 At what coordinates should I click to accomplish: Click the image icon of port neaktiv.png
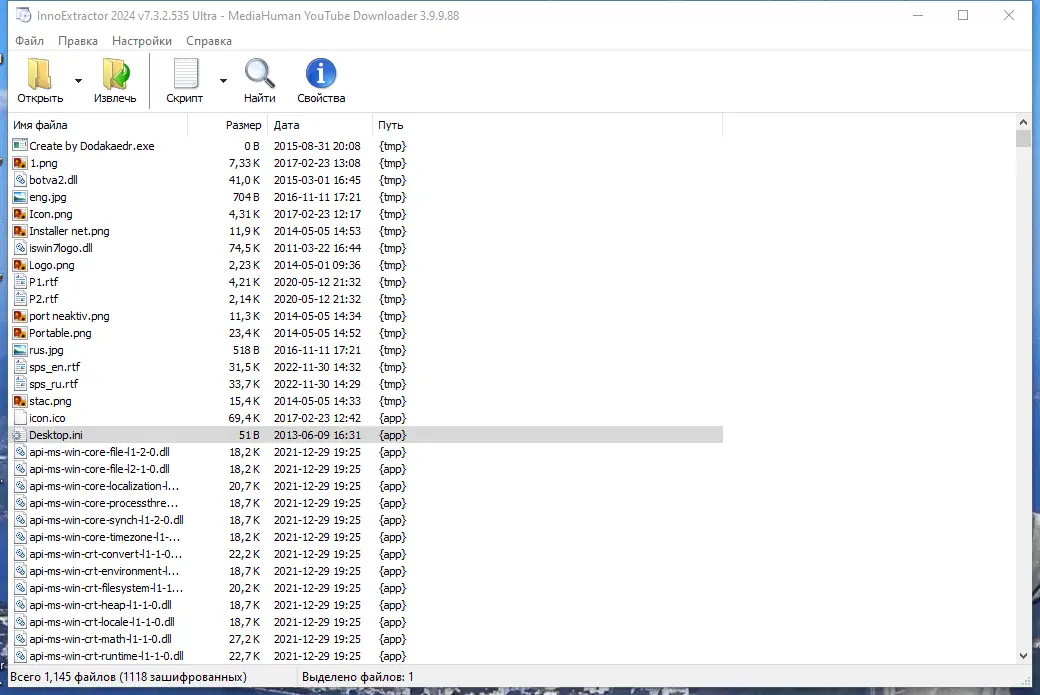tap(20, 316)
